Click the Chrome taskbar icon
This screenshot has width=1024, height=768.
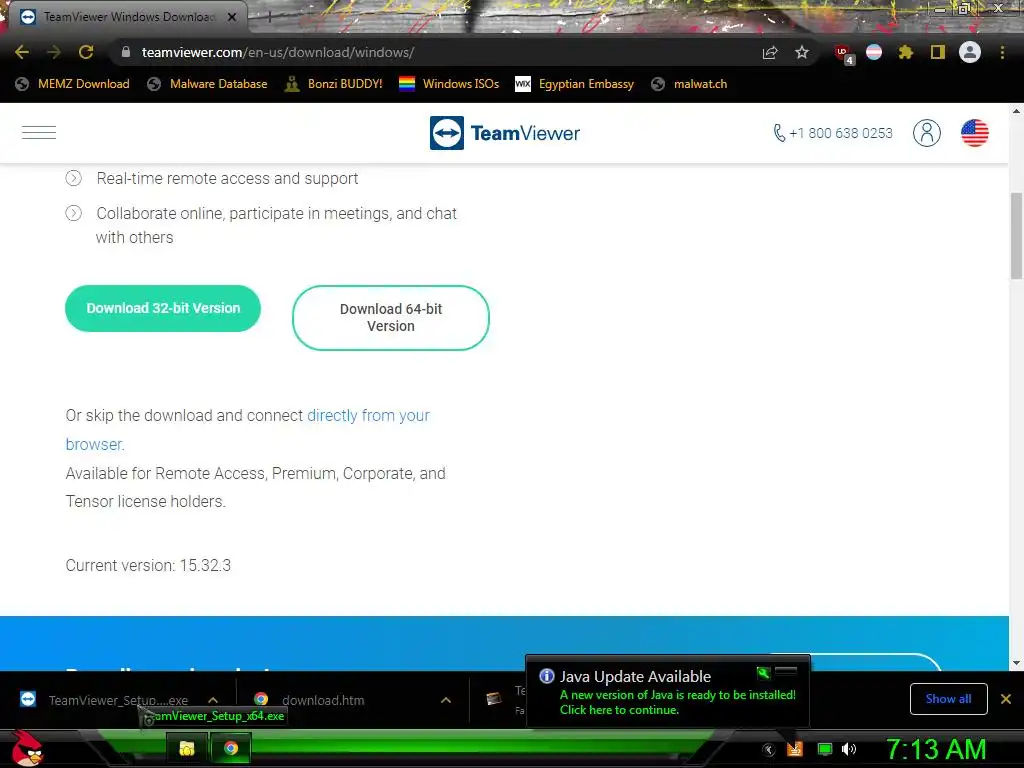point(231,748)
